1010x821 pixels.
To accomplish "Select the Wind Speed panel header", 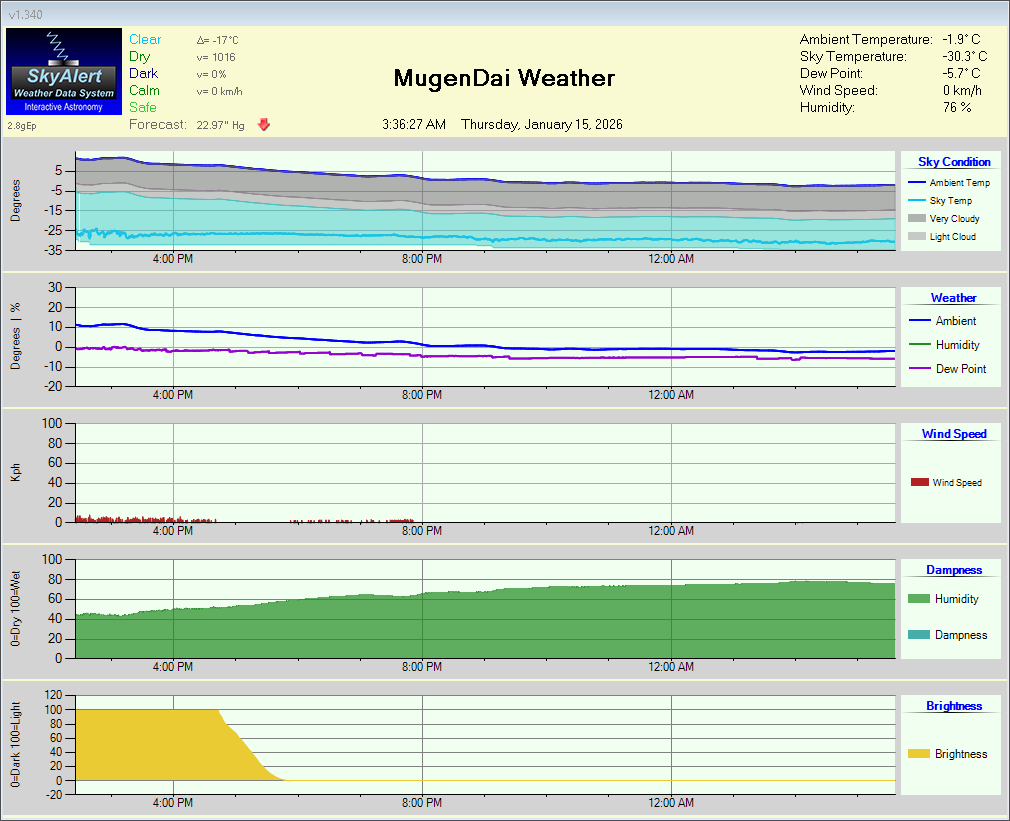I will pos(952,433).
